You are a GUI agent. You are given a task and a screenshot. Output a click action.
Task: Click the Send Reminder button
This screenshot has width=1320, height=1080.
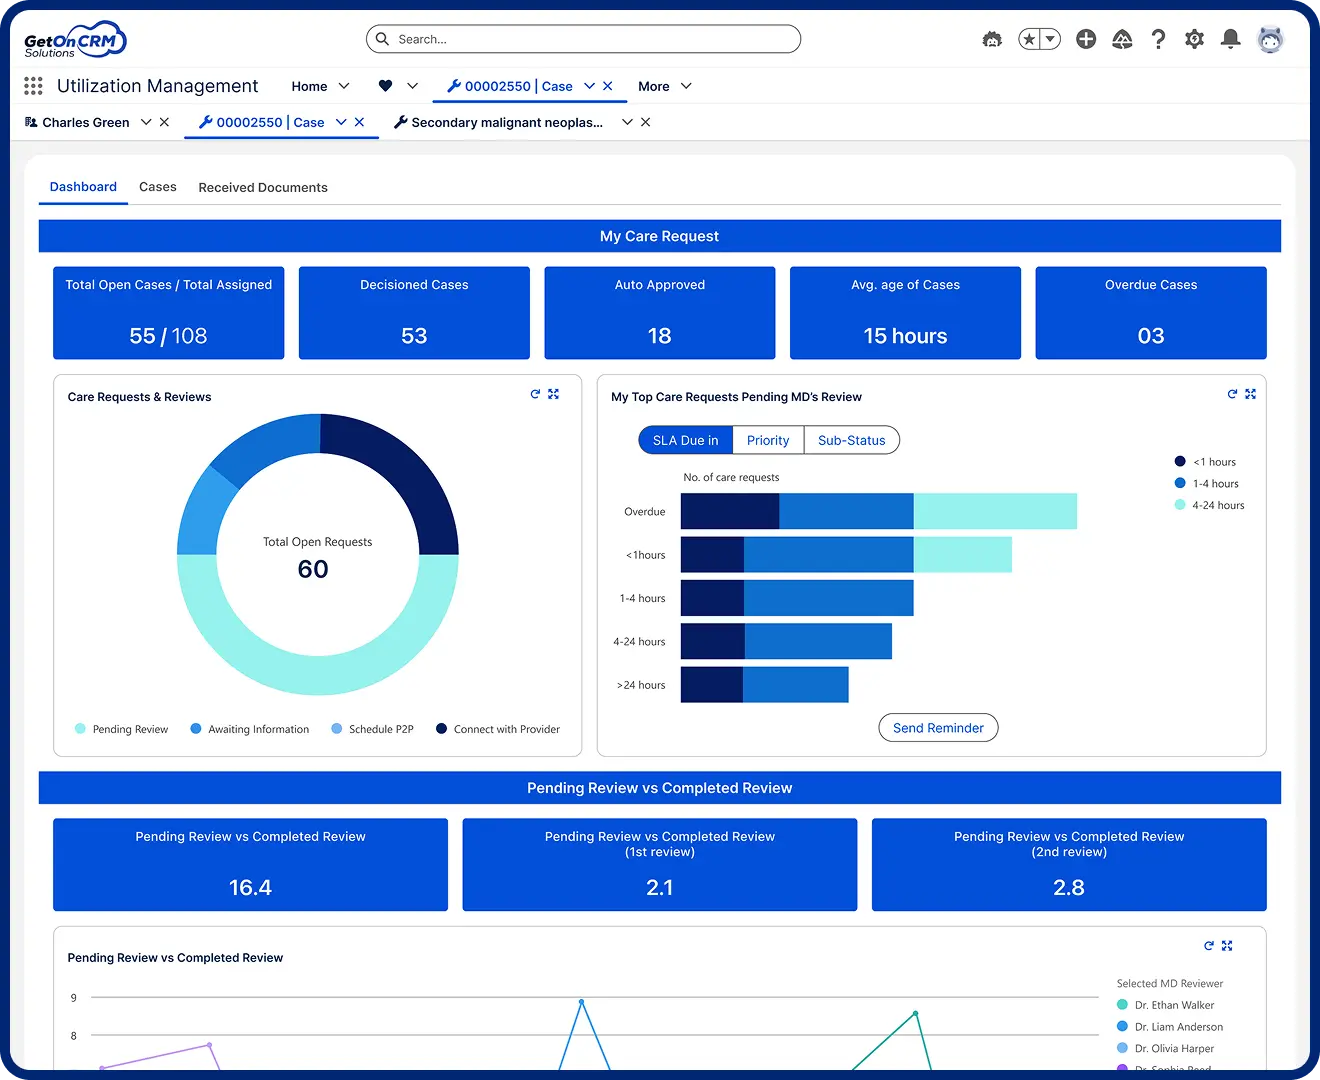click(938, 728)
